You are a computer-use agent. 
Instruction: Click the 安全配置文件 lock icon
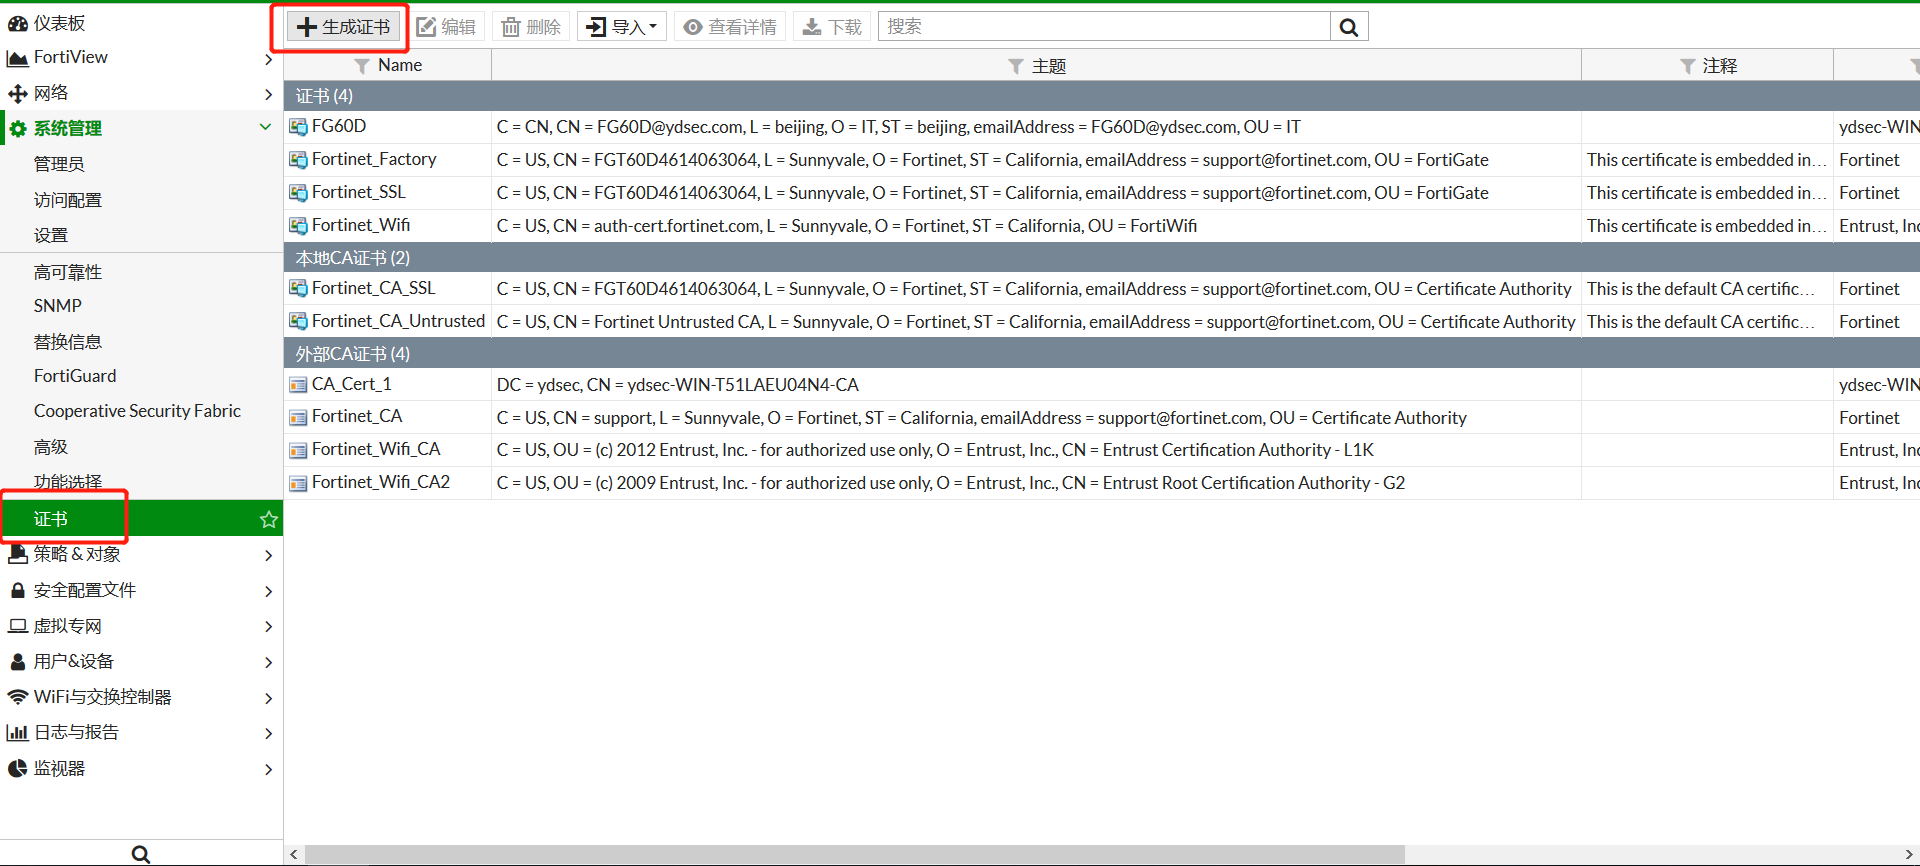(17, 591)
